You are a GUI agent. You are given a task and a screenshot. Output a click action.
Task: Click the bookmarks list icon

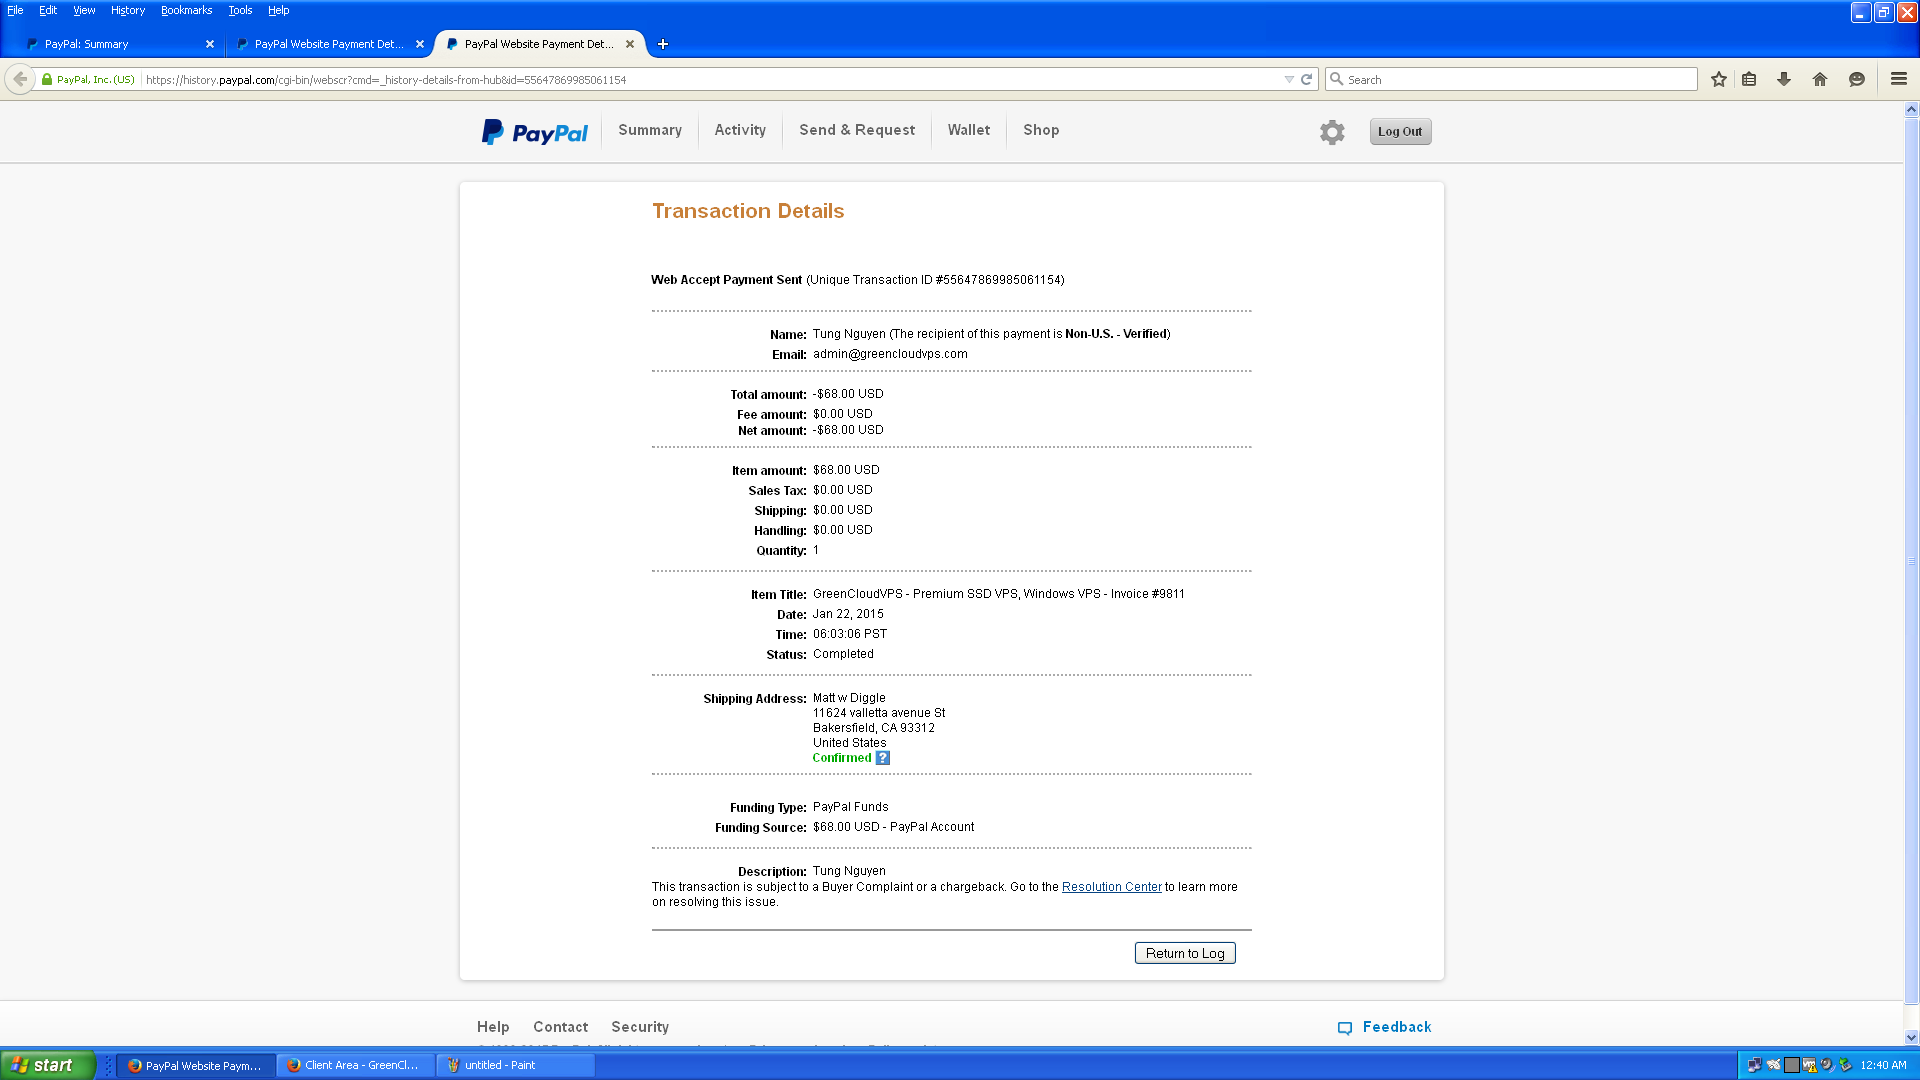coord(1749,80)
